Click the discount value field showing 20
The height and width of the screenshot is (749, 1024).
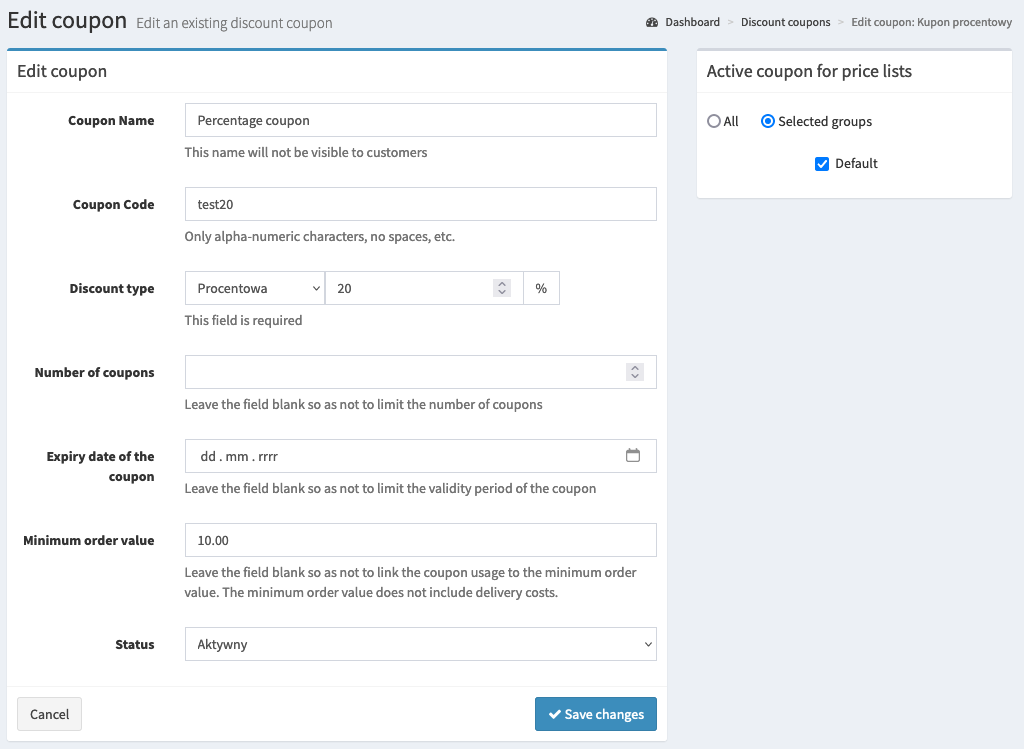coord(424,288)
